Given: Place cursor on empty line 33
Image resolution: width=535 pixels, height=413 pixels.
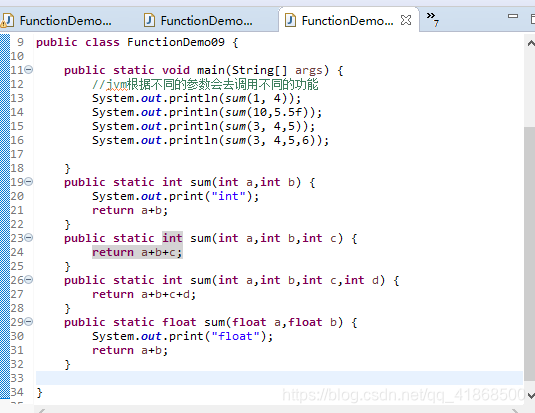Looking at the screenshot, I should [x=279, y=378].
